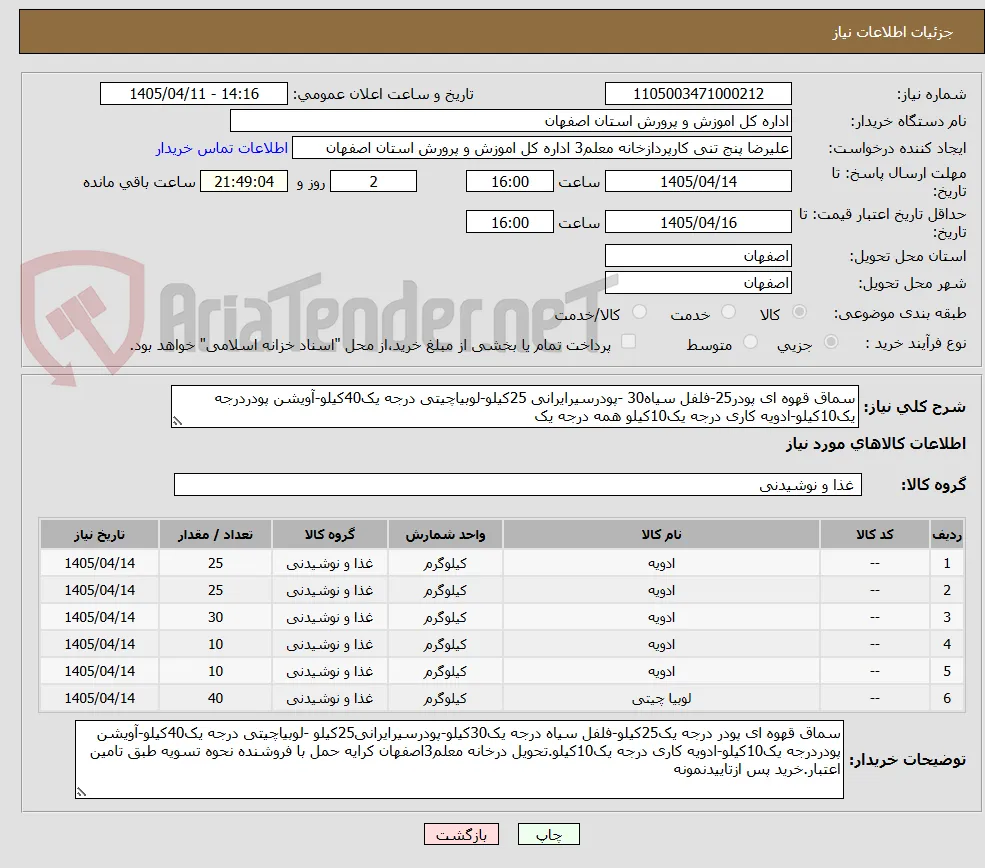Open اطلاعات تماس خریدار link
985x868 pixels.
(x=222, y=148)
